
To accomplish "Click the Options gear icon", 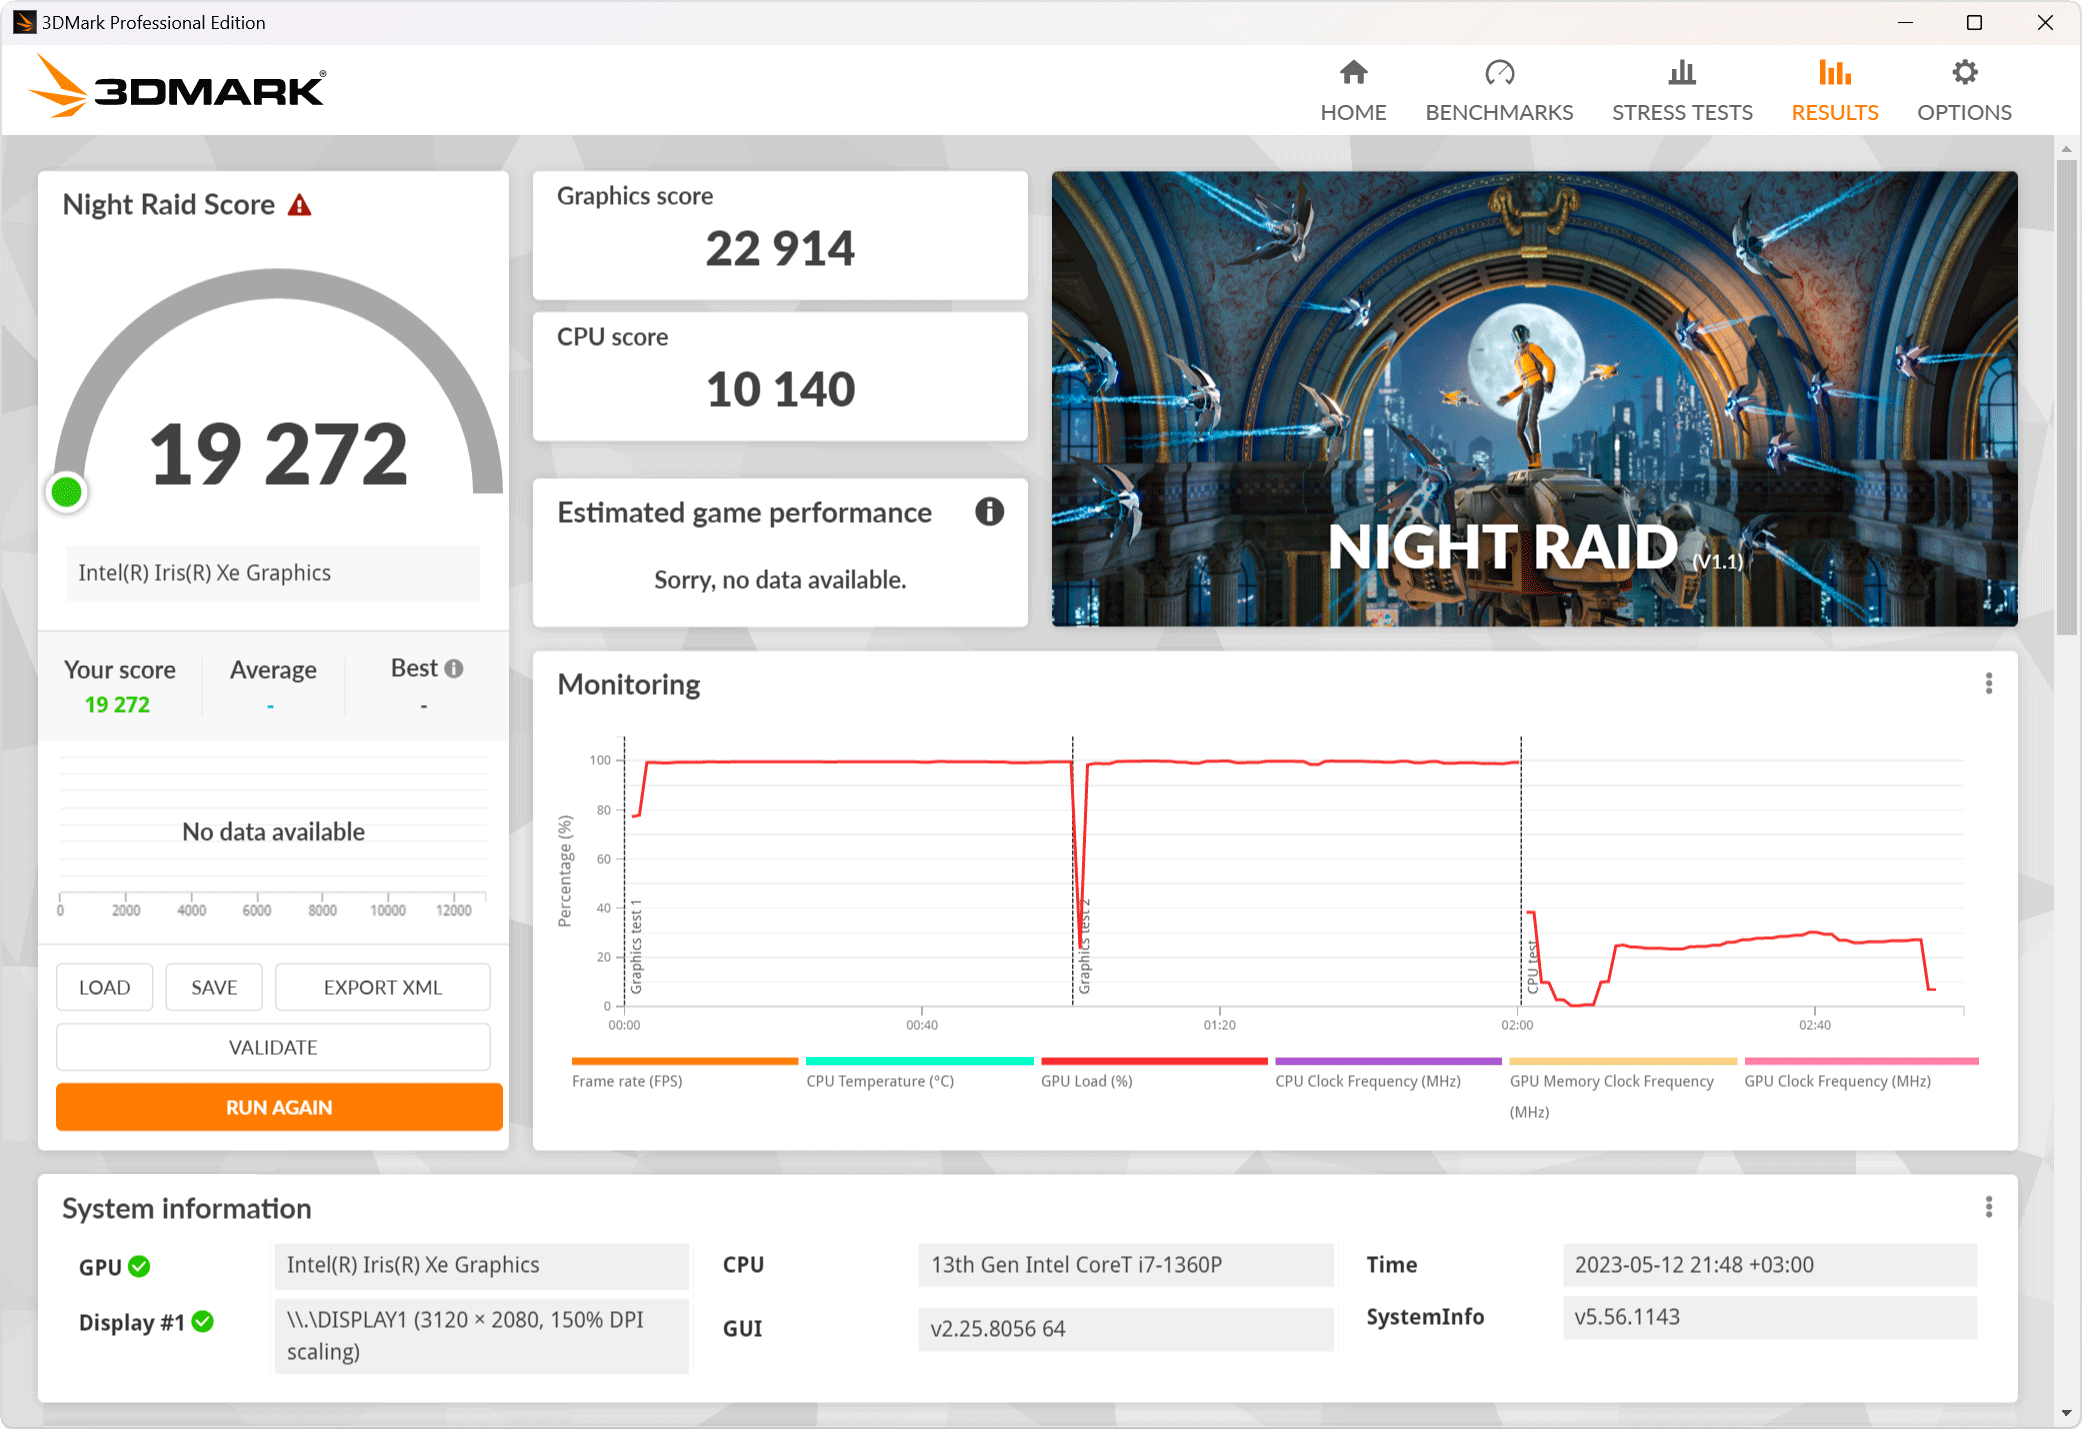I will [1964, 73].
